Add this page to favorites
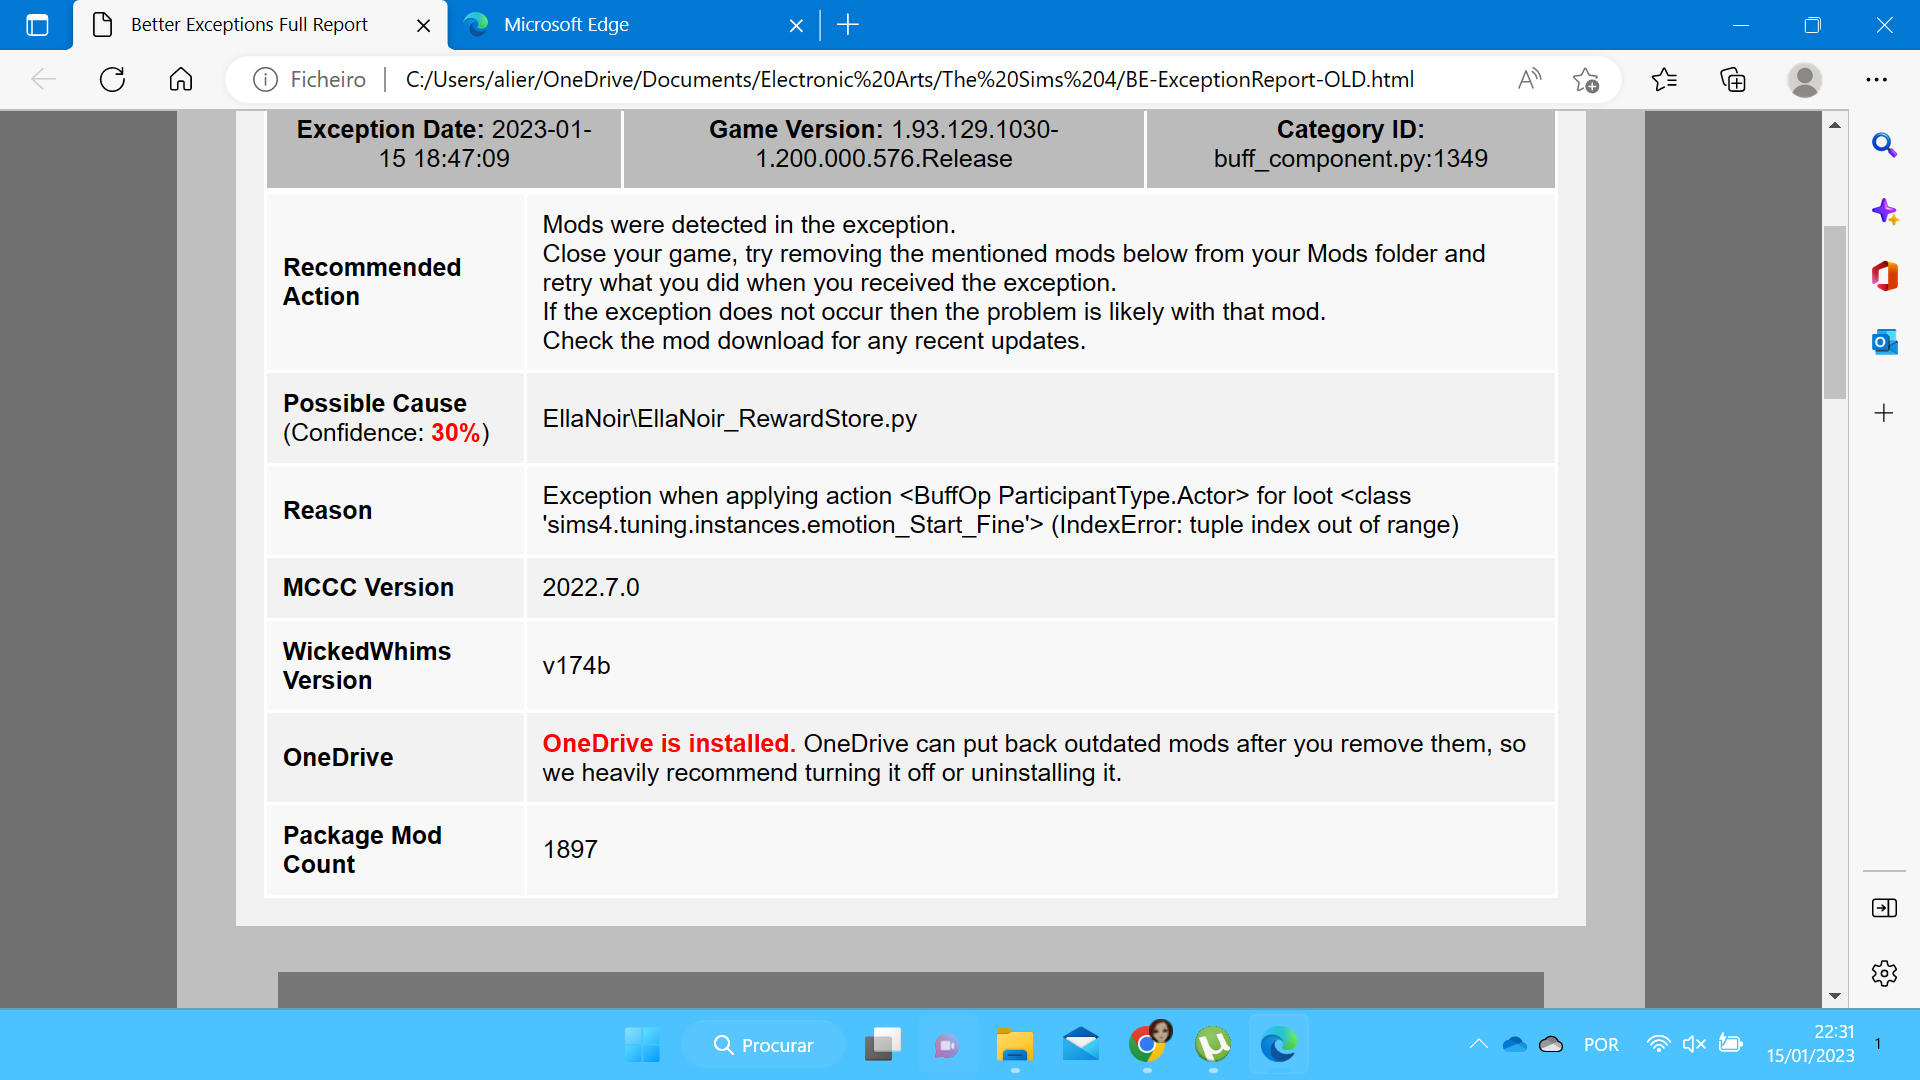Screen dimensions: 1920x1080 1586,79
